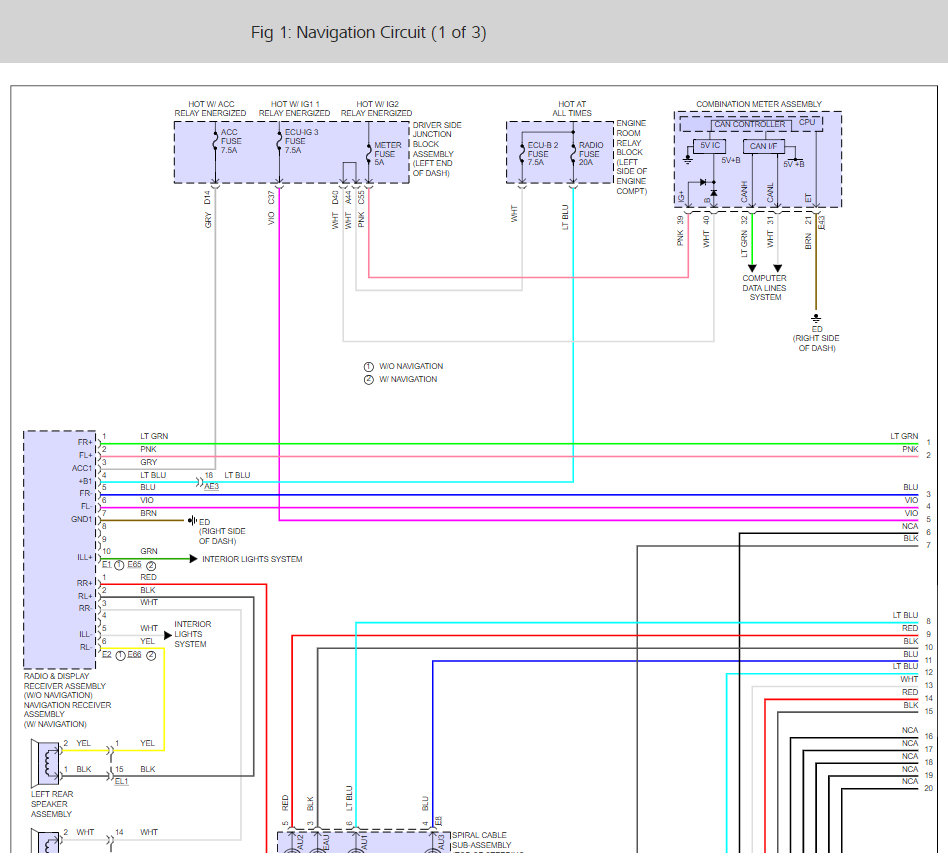Click the AE3 connector splice symbol
Image resolution: width=948 pixels, height=868 pixels.
point(200,482)
